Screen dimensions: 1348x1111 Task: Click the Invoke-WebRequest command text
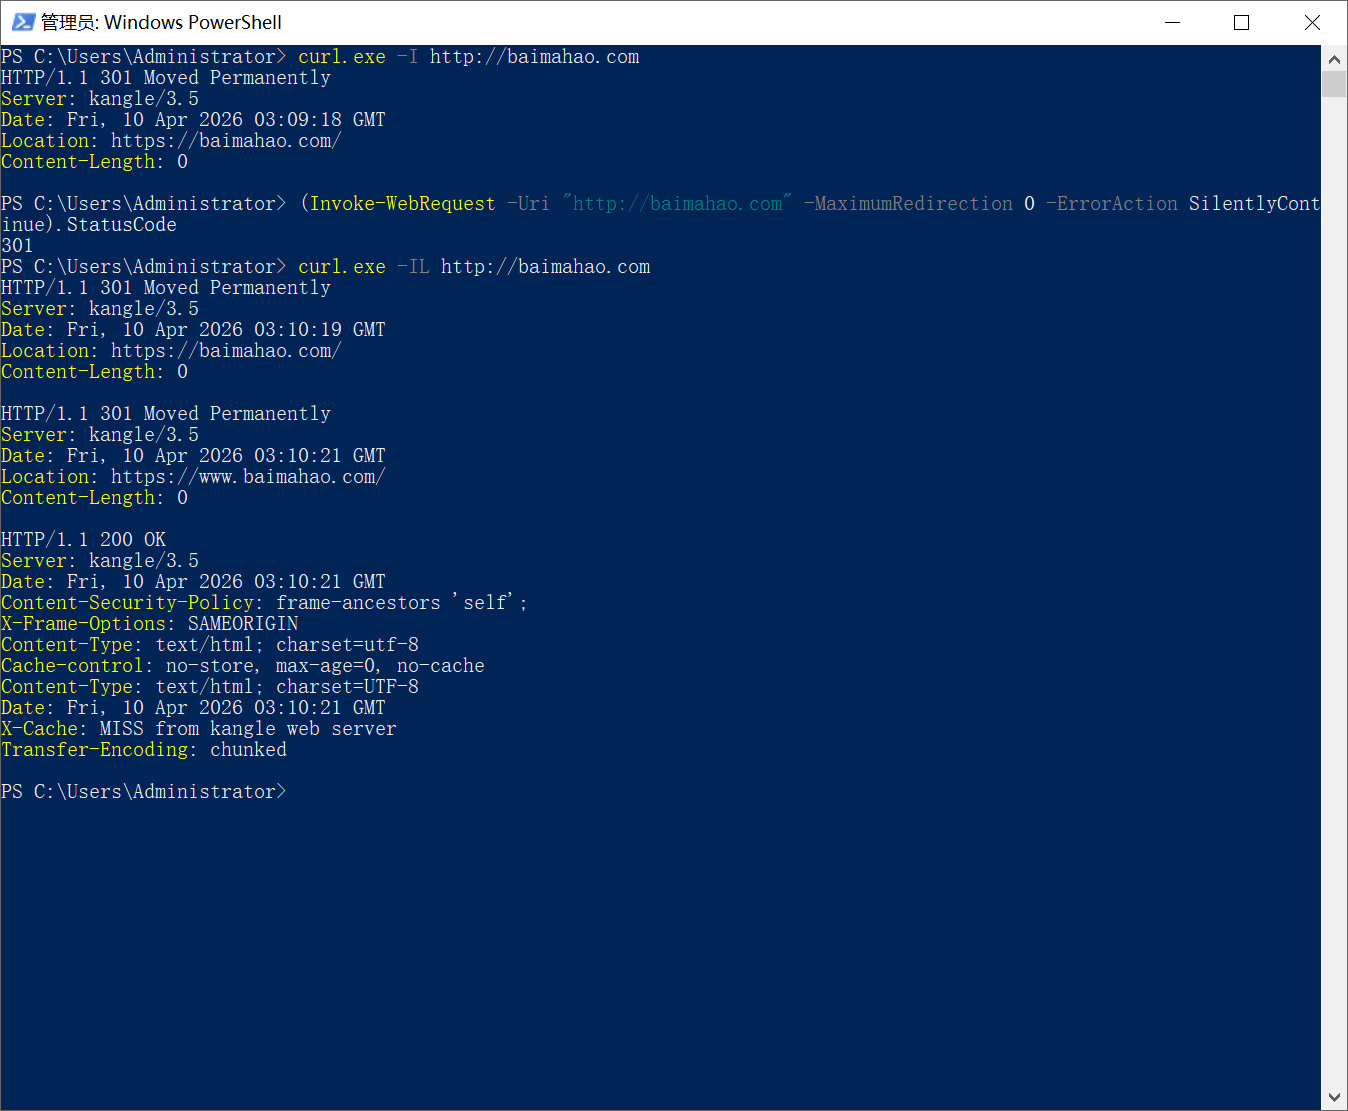402,204
